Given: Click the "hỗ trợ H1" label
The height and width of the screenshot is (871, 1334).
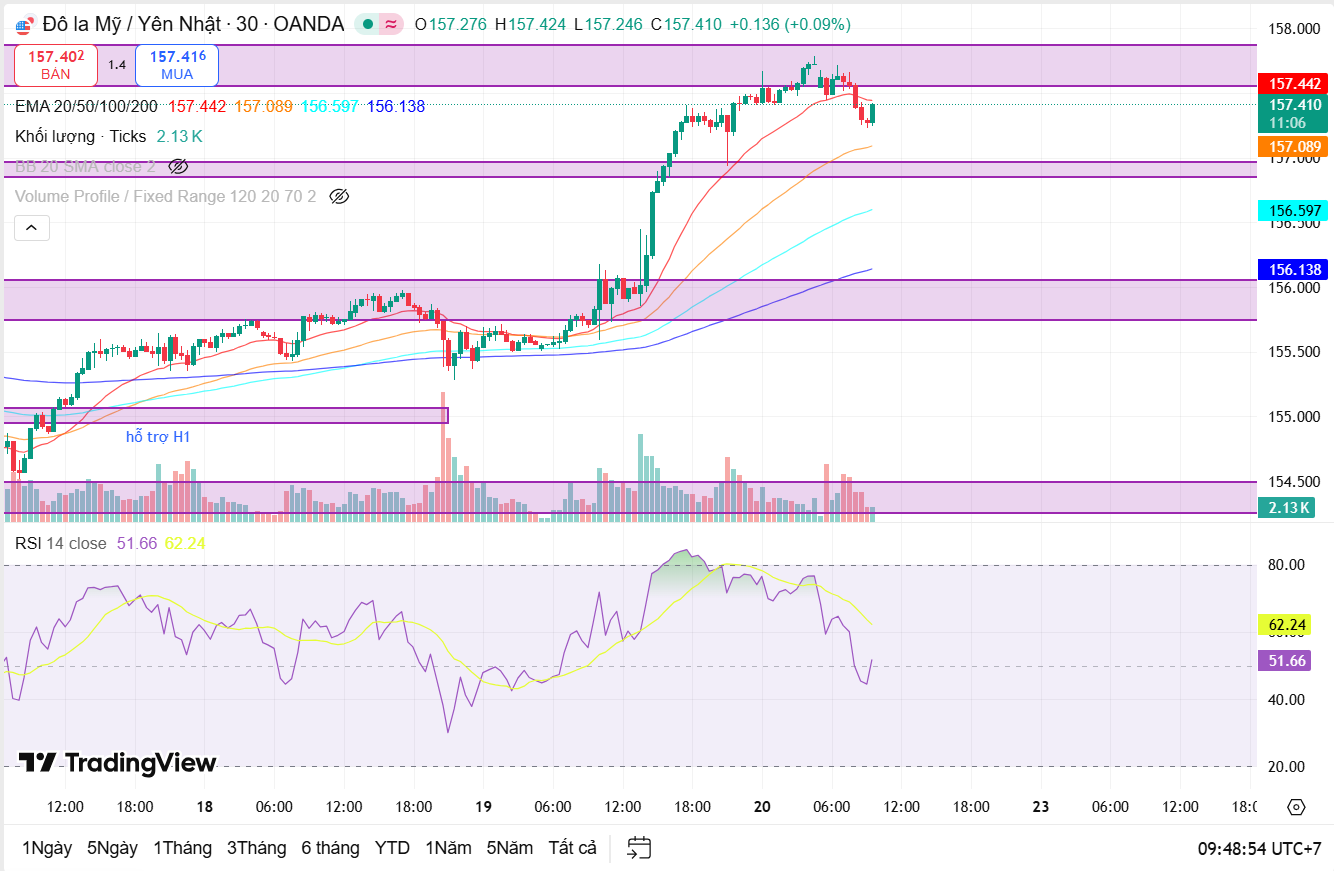Looking at the screenshot, I should [x=158, y=437].
